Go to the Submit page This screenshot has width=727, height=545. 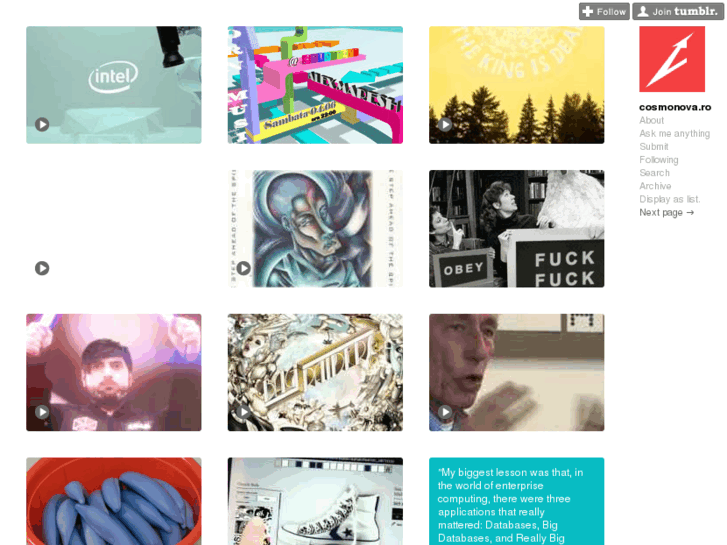click(x=654, y=147)
